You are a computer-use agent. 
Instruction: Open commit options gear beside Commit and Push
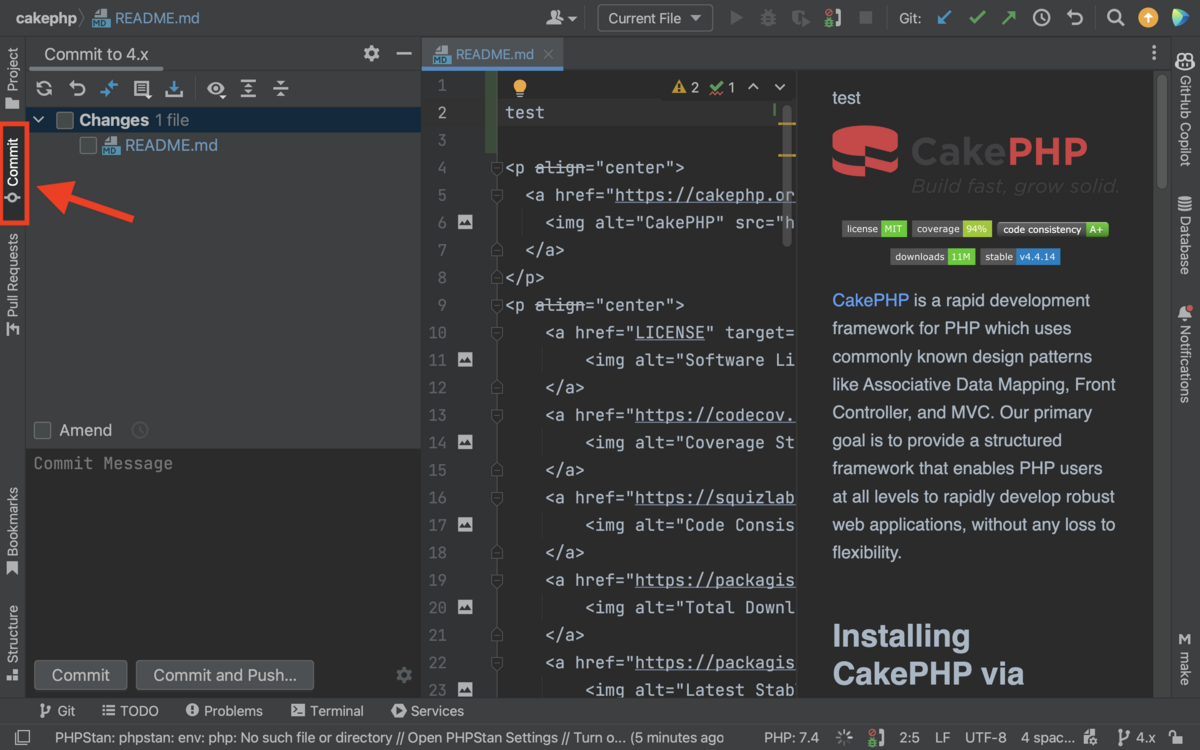click(404, 675)
